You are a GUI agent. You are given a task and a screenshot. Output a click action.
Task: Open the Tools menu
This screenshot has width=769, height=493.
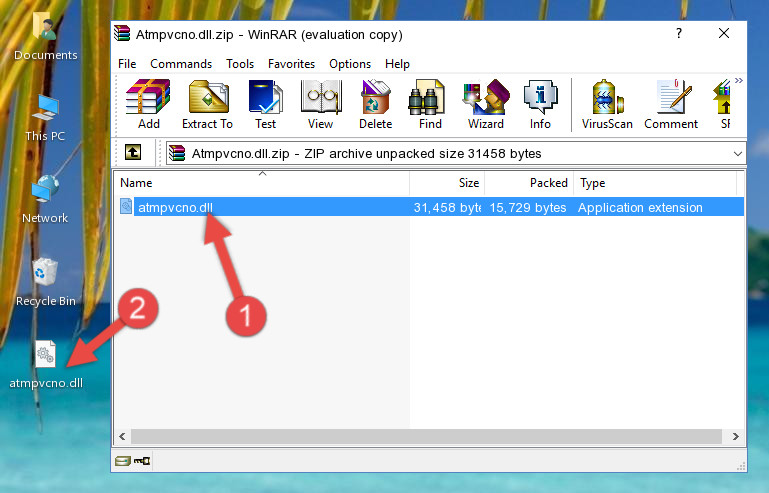240,64
